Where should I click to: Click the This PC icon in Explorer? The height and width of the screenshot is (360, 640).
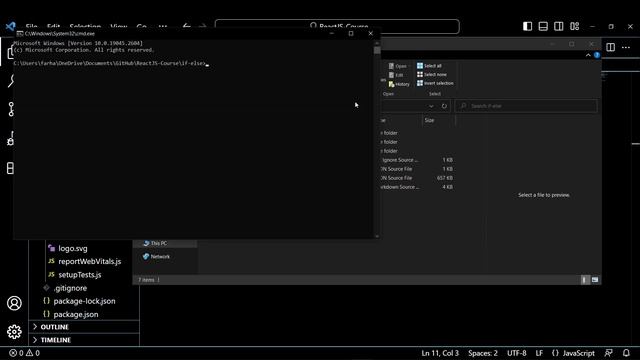pyautogui.click(x=146, y=243)
